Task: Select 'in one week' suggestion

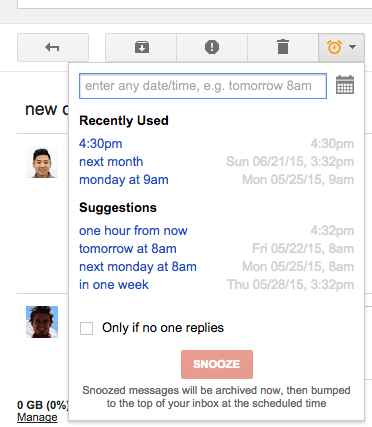Action: (114, 285)
